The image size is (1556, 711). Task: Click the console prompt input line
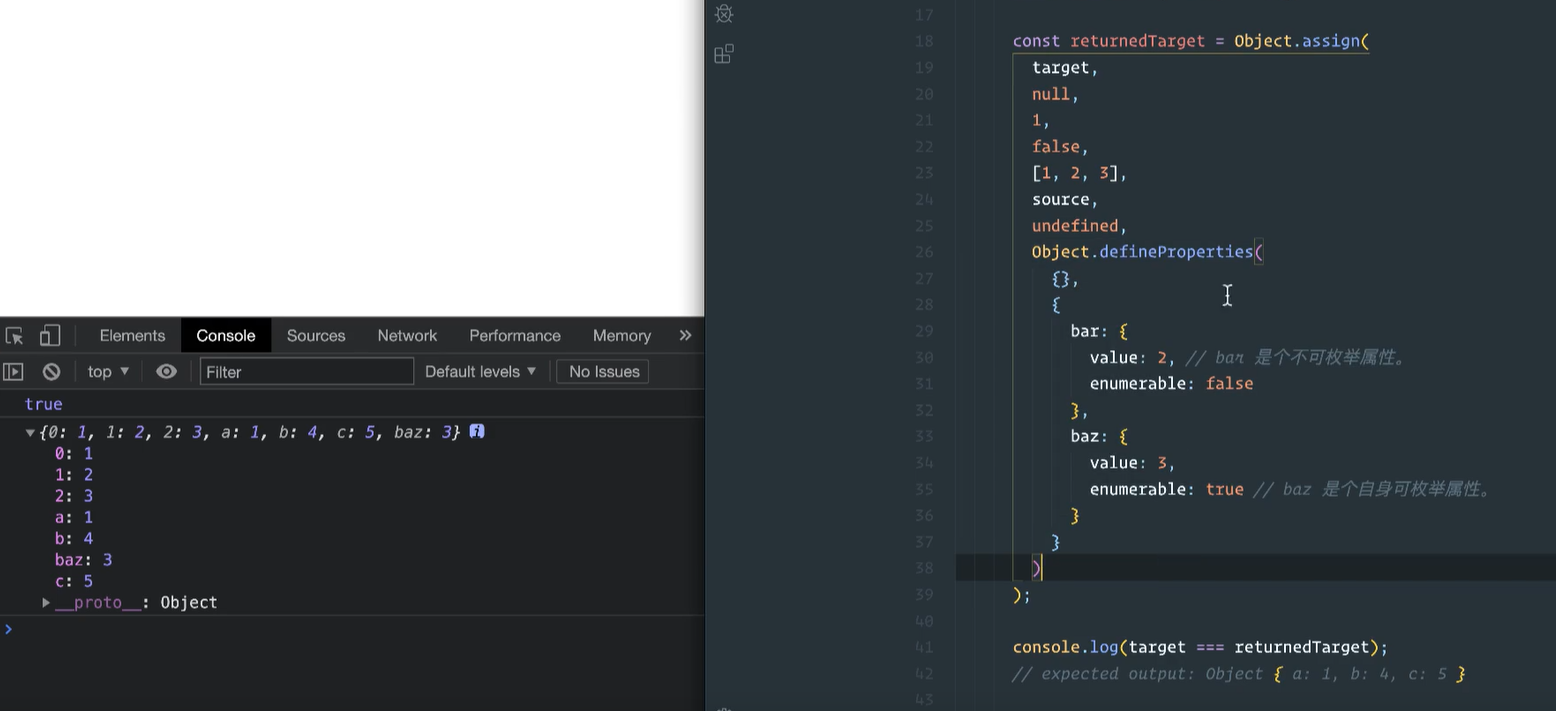coord(352,629)
